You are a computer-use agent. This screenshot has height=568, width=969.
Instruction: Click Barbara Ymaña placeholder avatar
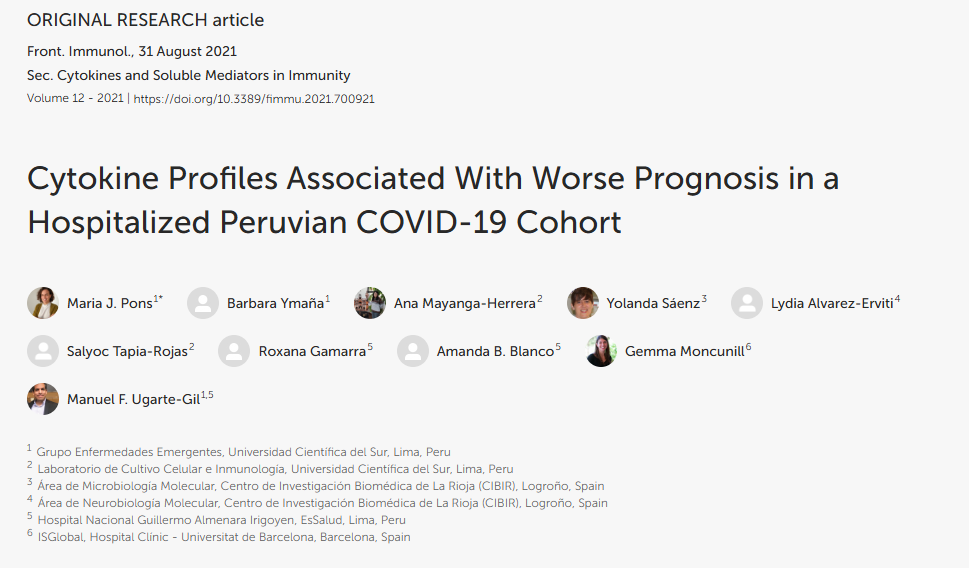pos(203,303)
